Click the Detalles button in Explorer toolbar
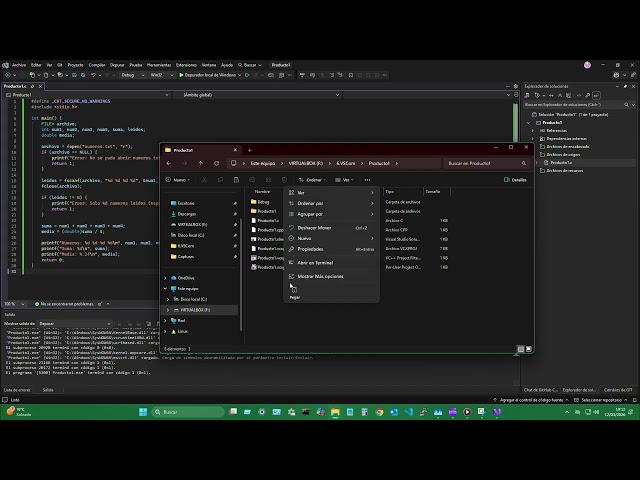The width and height of the screenshot is (640, 480). click(x=515, y=180)
